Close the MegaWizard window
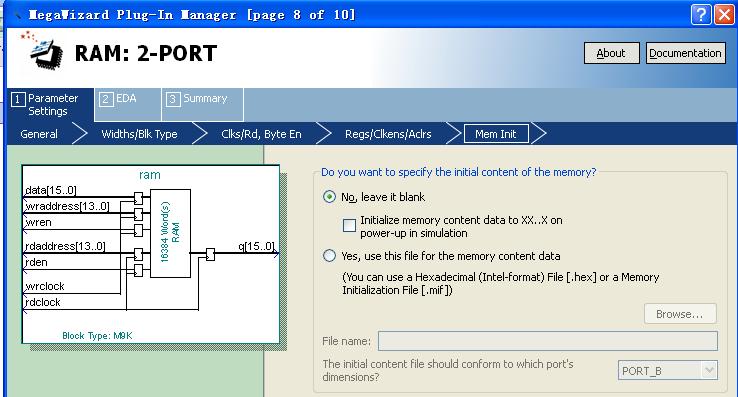Image resolution: width=738 pixels, height=397 pixels. [x=724, y=15]
